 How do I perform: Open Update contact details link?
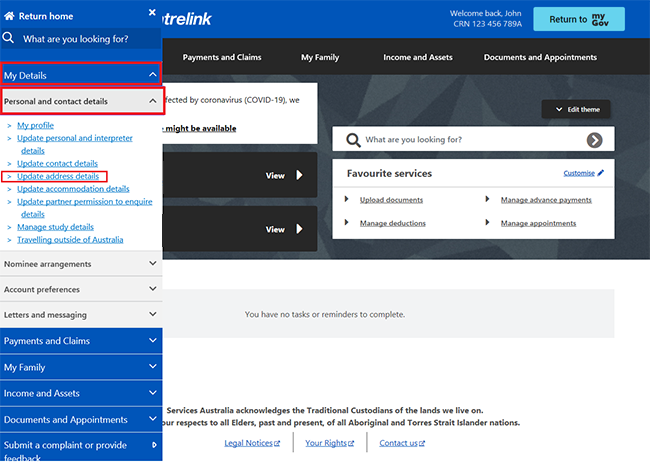[57, 163]
